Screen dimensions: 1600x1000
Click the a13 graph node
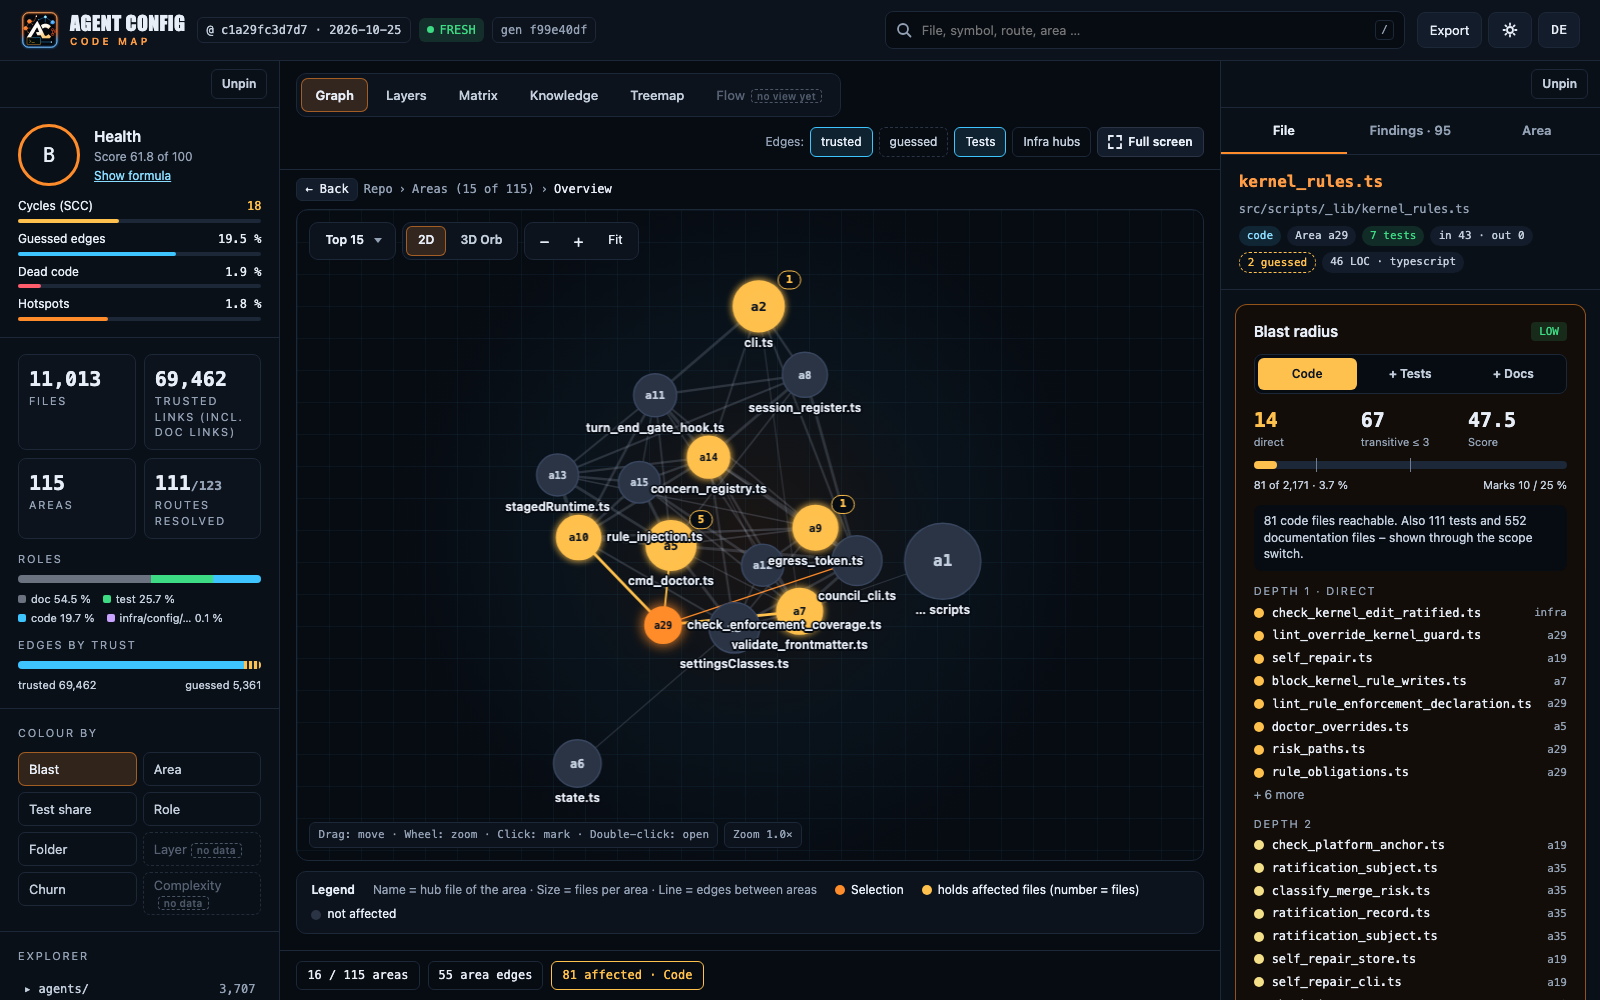coord(557,475)
